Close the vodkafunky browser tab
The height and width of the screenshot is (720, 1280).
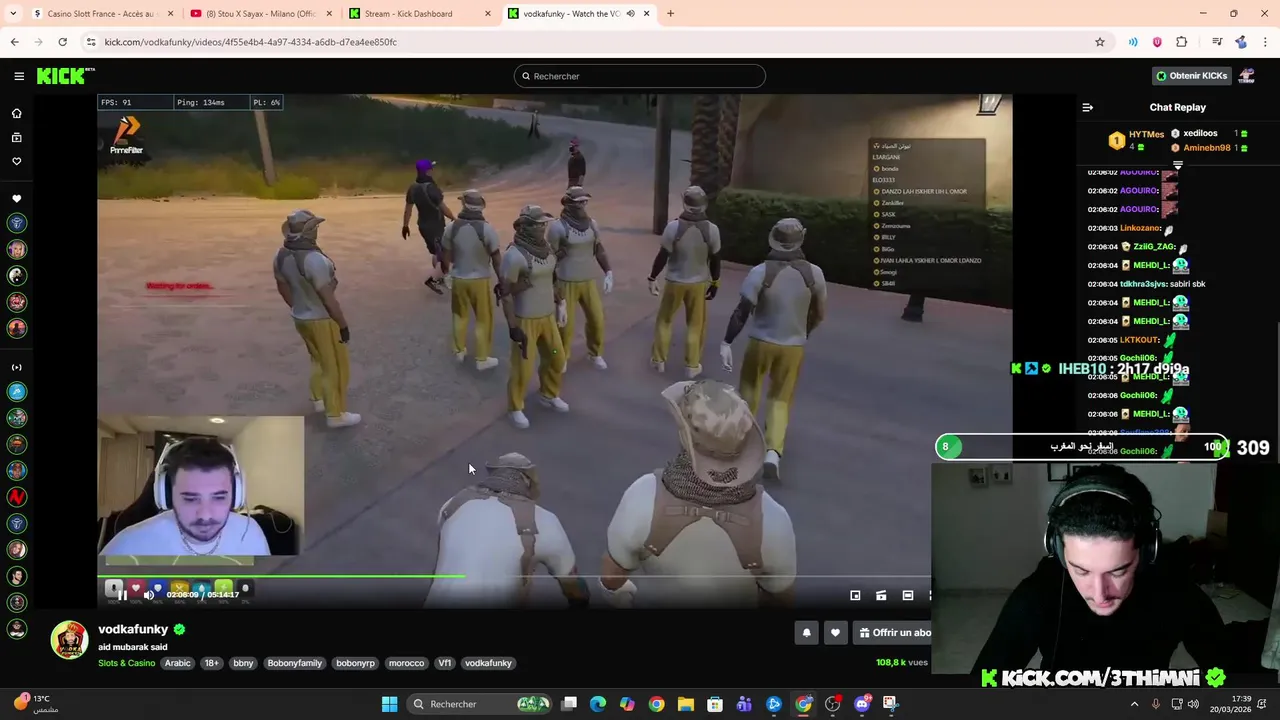pos(646,14)
